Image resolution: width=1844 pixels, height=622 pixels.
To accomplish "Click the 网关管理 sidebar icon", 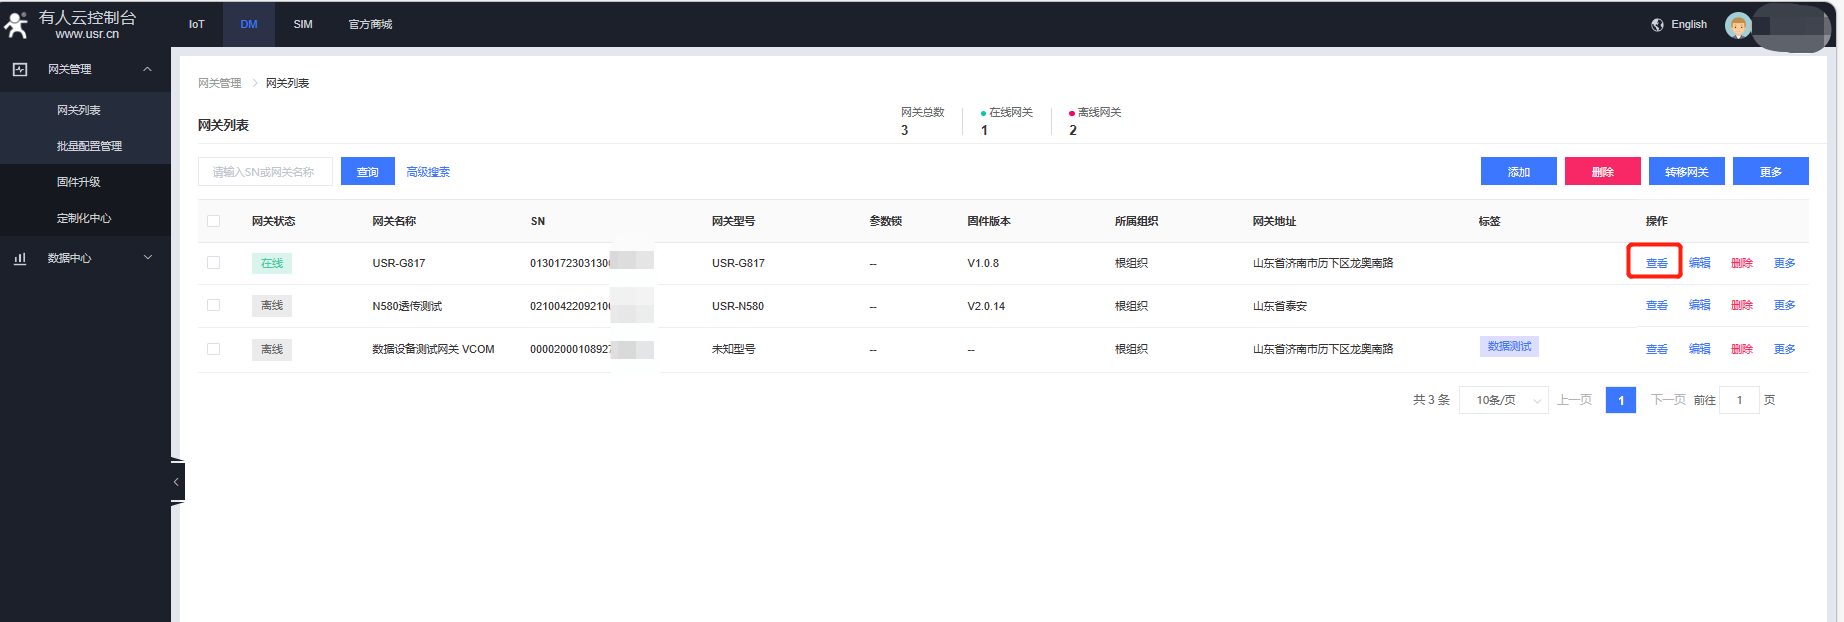I will (x=20, y=70).
